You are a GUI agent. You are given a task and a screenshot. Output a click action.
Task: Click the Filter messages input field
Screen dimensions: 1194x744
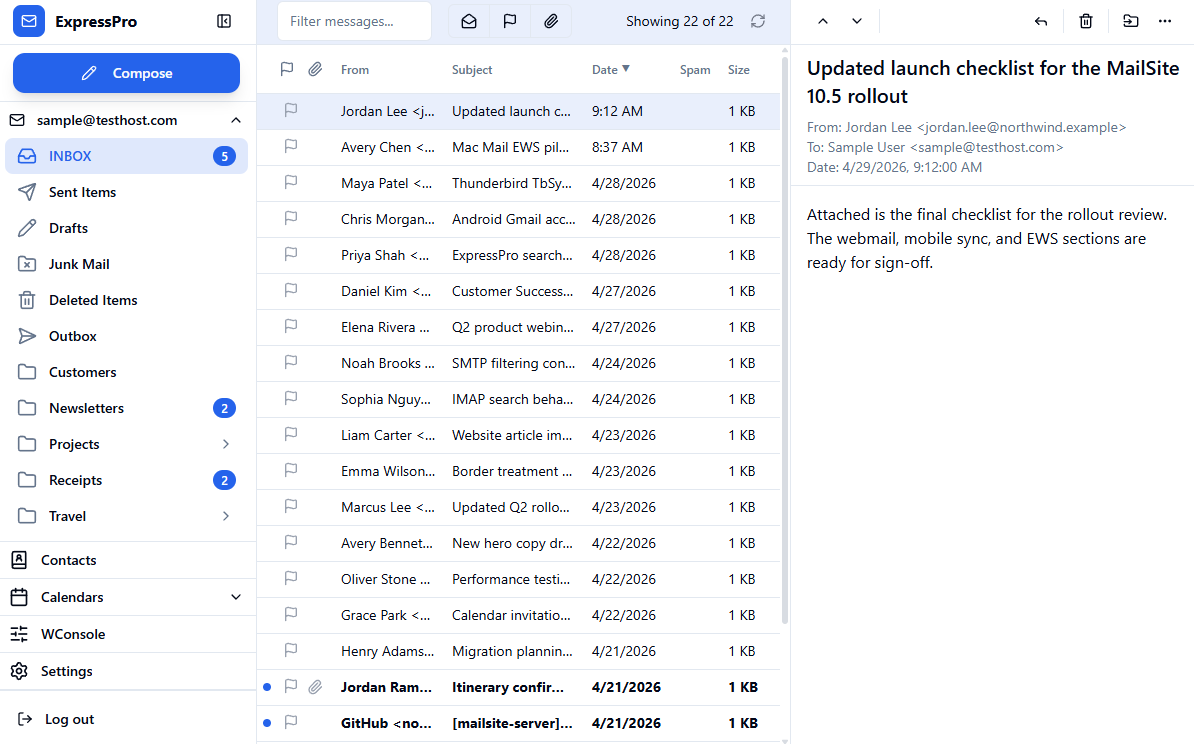[354, 21]
